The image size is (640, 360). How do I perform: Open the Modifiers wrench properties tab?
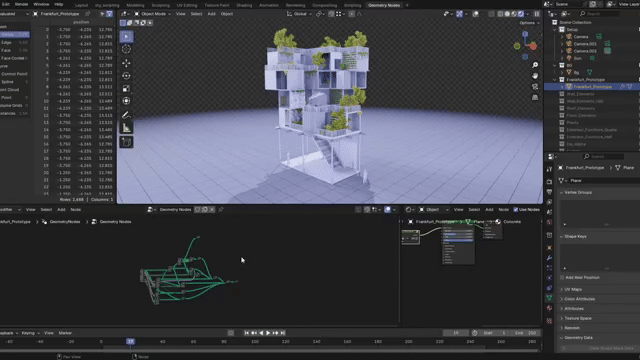[x=549, y=258]
